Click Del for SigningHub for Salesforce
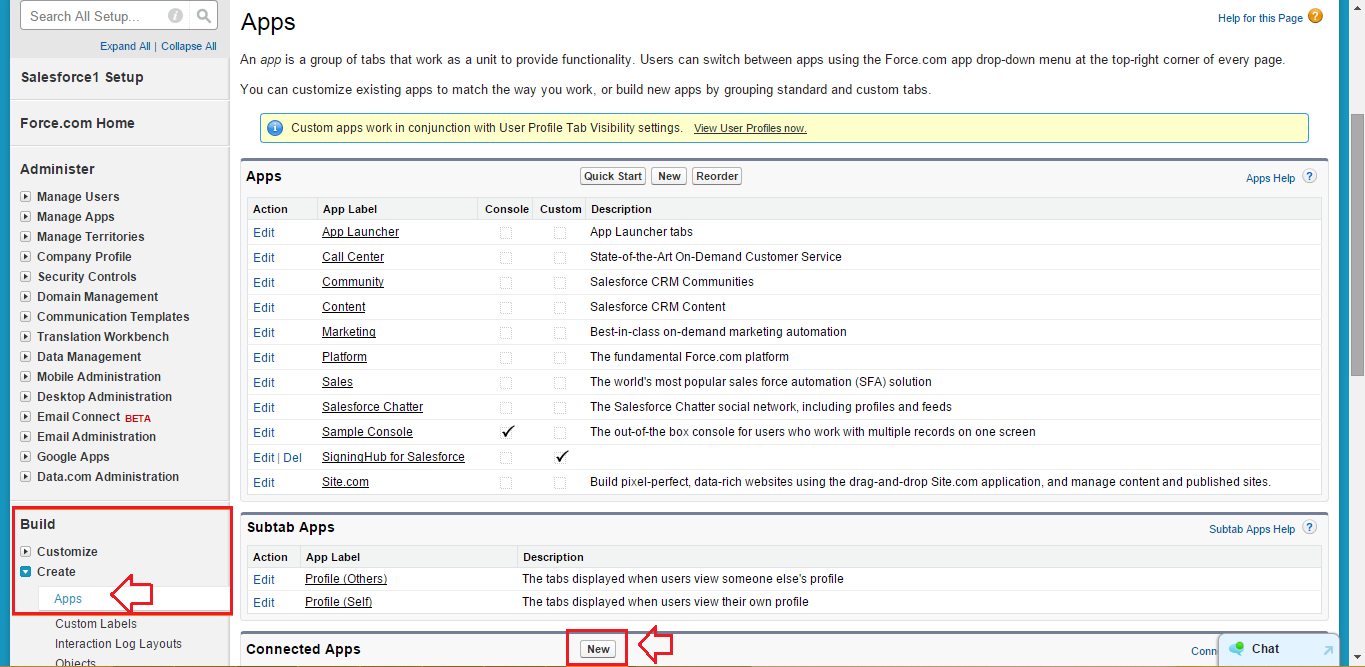 click(x=292, y=457)
